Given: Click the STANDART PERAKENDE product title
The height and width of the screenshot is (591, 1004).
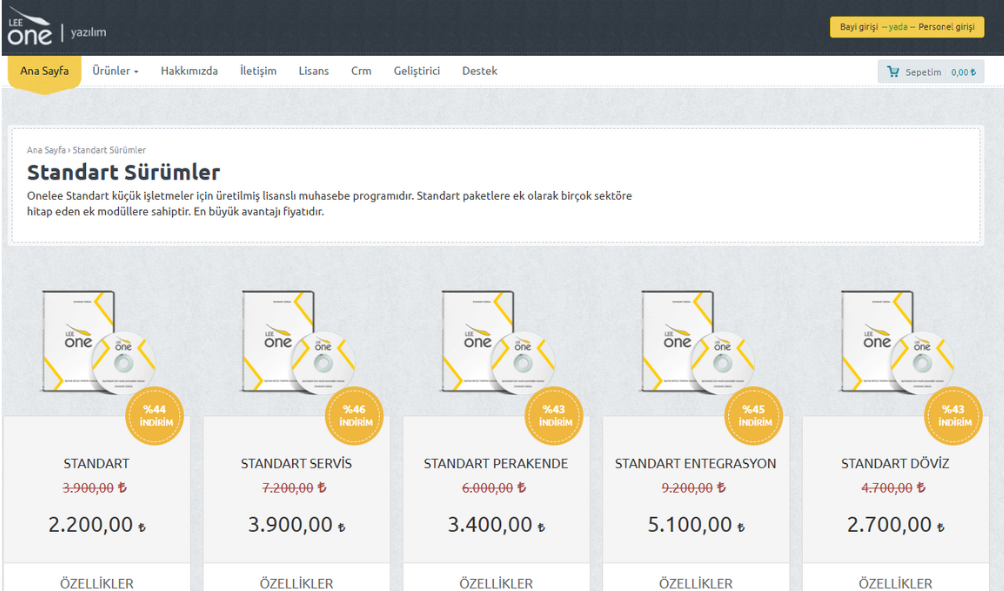Looking at the screenshot, I should (496, 464).
